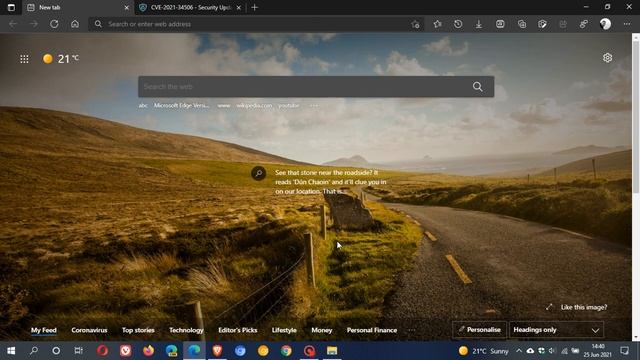Open the app launcher grid icon

pyautogui.click(x=24, y=59)
